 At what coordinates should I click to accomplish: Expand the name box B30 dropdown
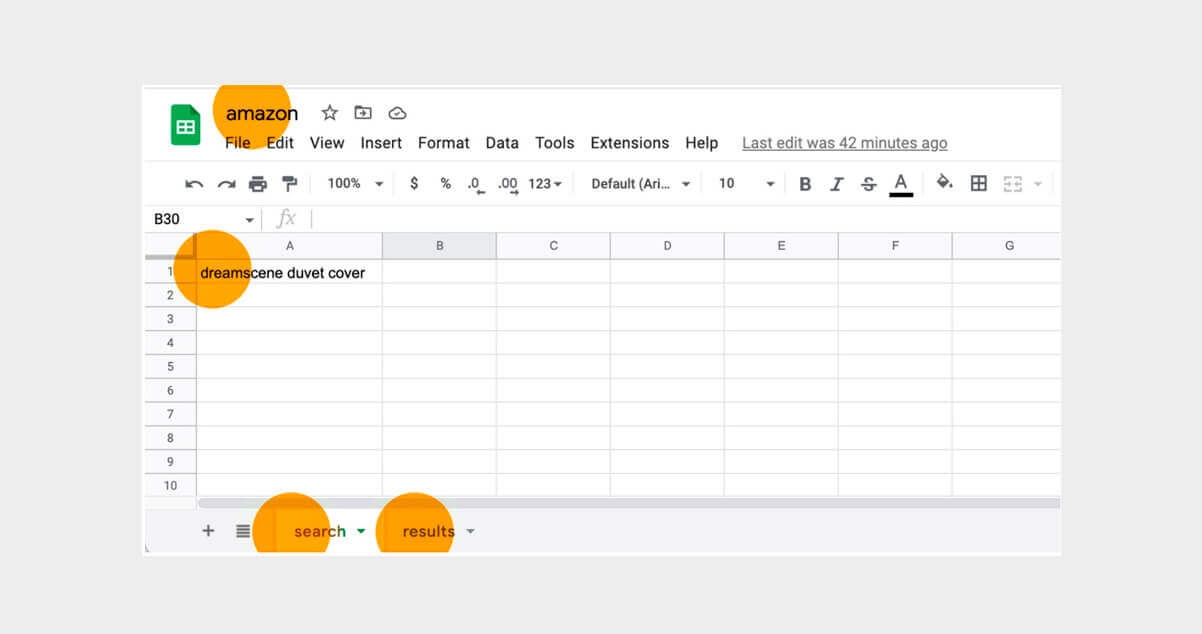point(249,220)
